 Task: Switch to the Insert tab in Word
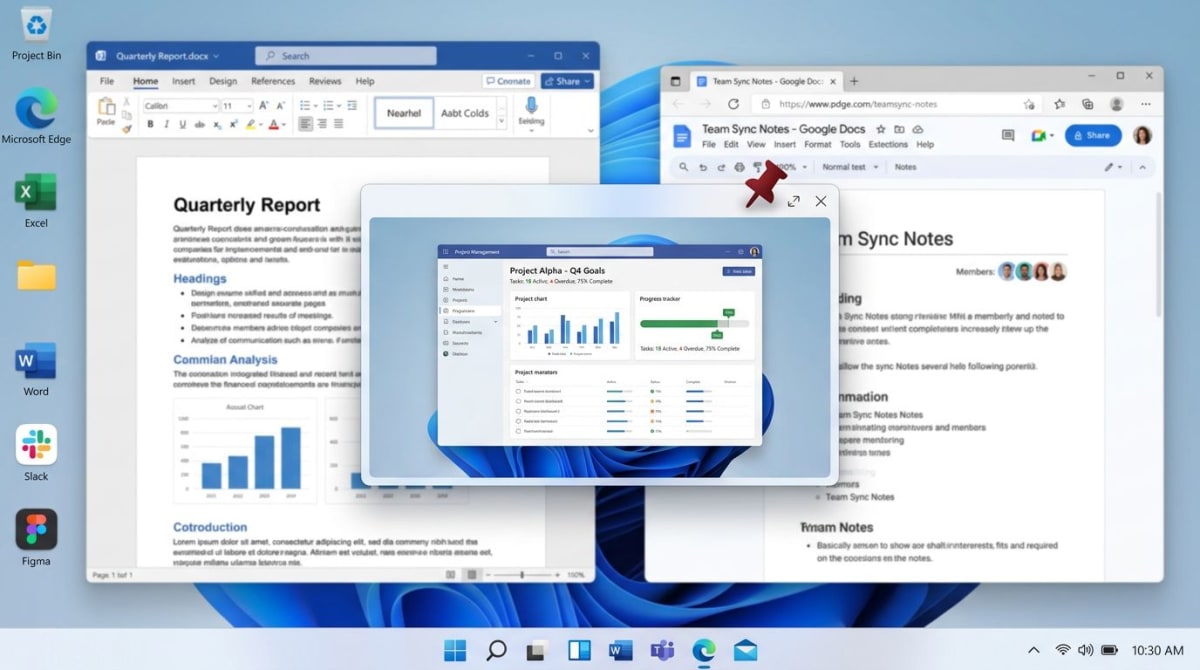coord(183,81)
